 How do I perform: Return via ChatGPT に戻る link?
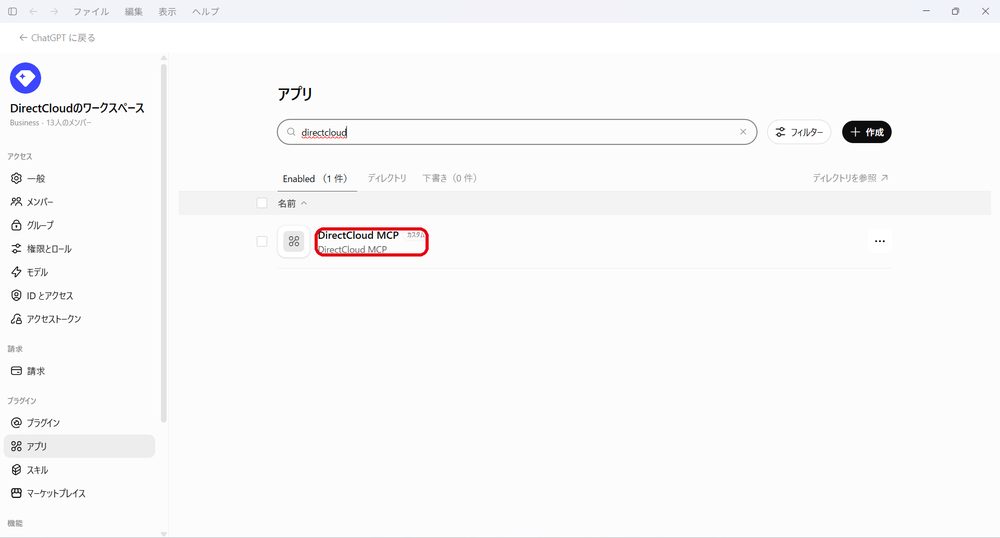tap(57, 38)
